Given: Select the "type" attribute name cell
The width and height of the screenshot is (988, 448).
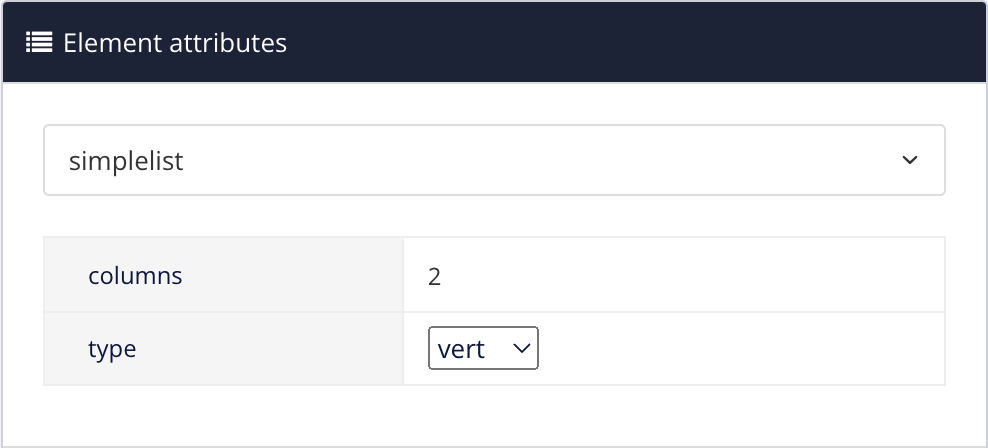Looking at the screenshot, I should coord(112,349).
